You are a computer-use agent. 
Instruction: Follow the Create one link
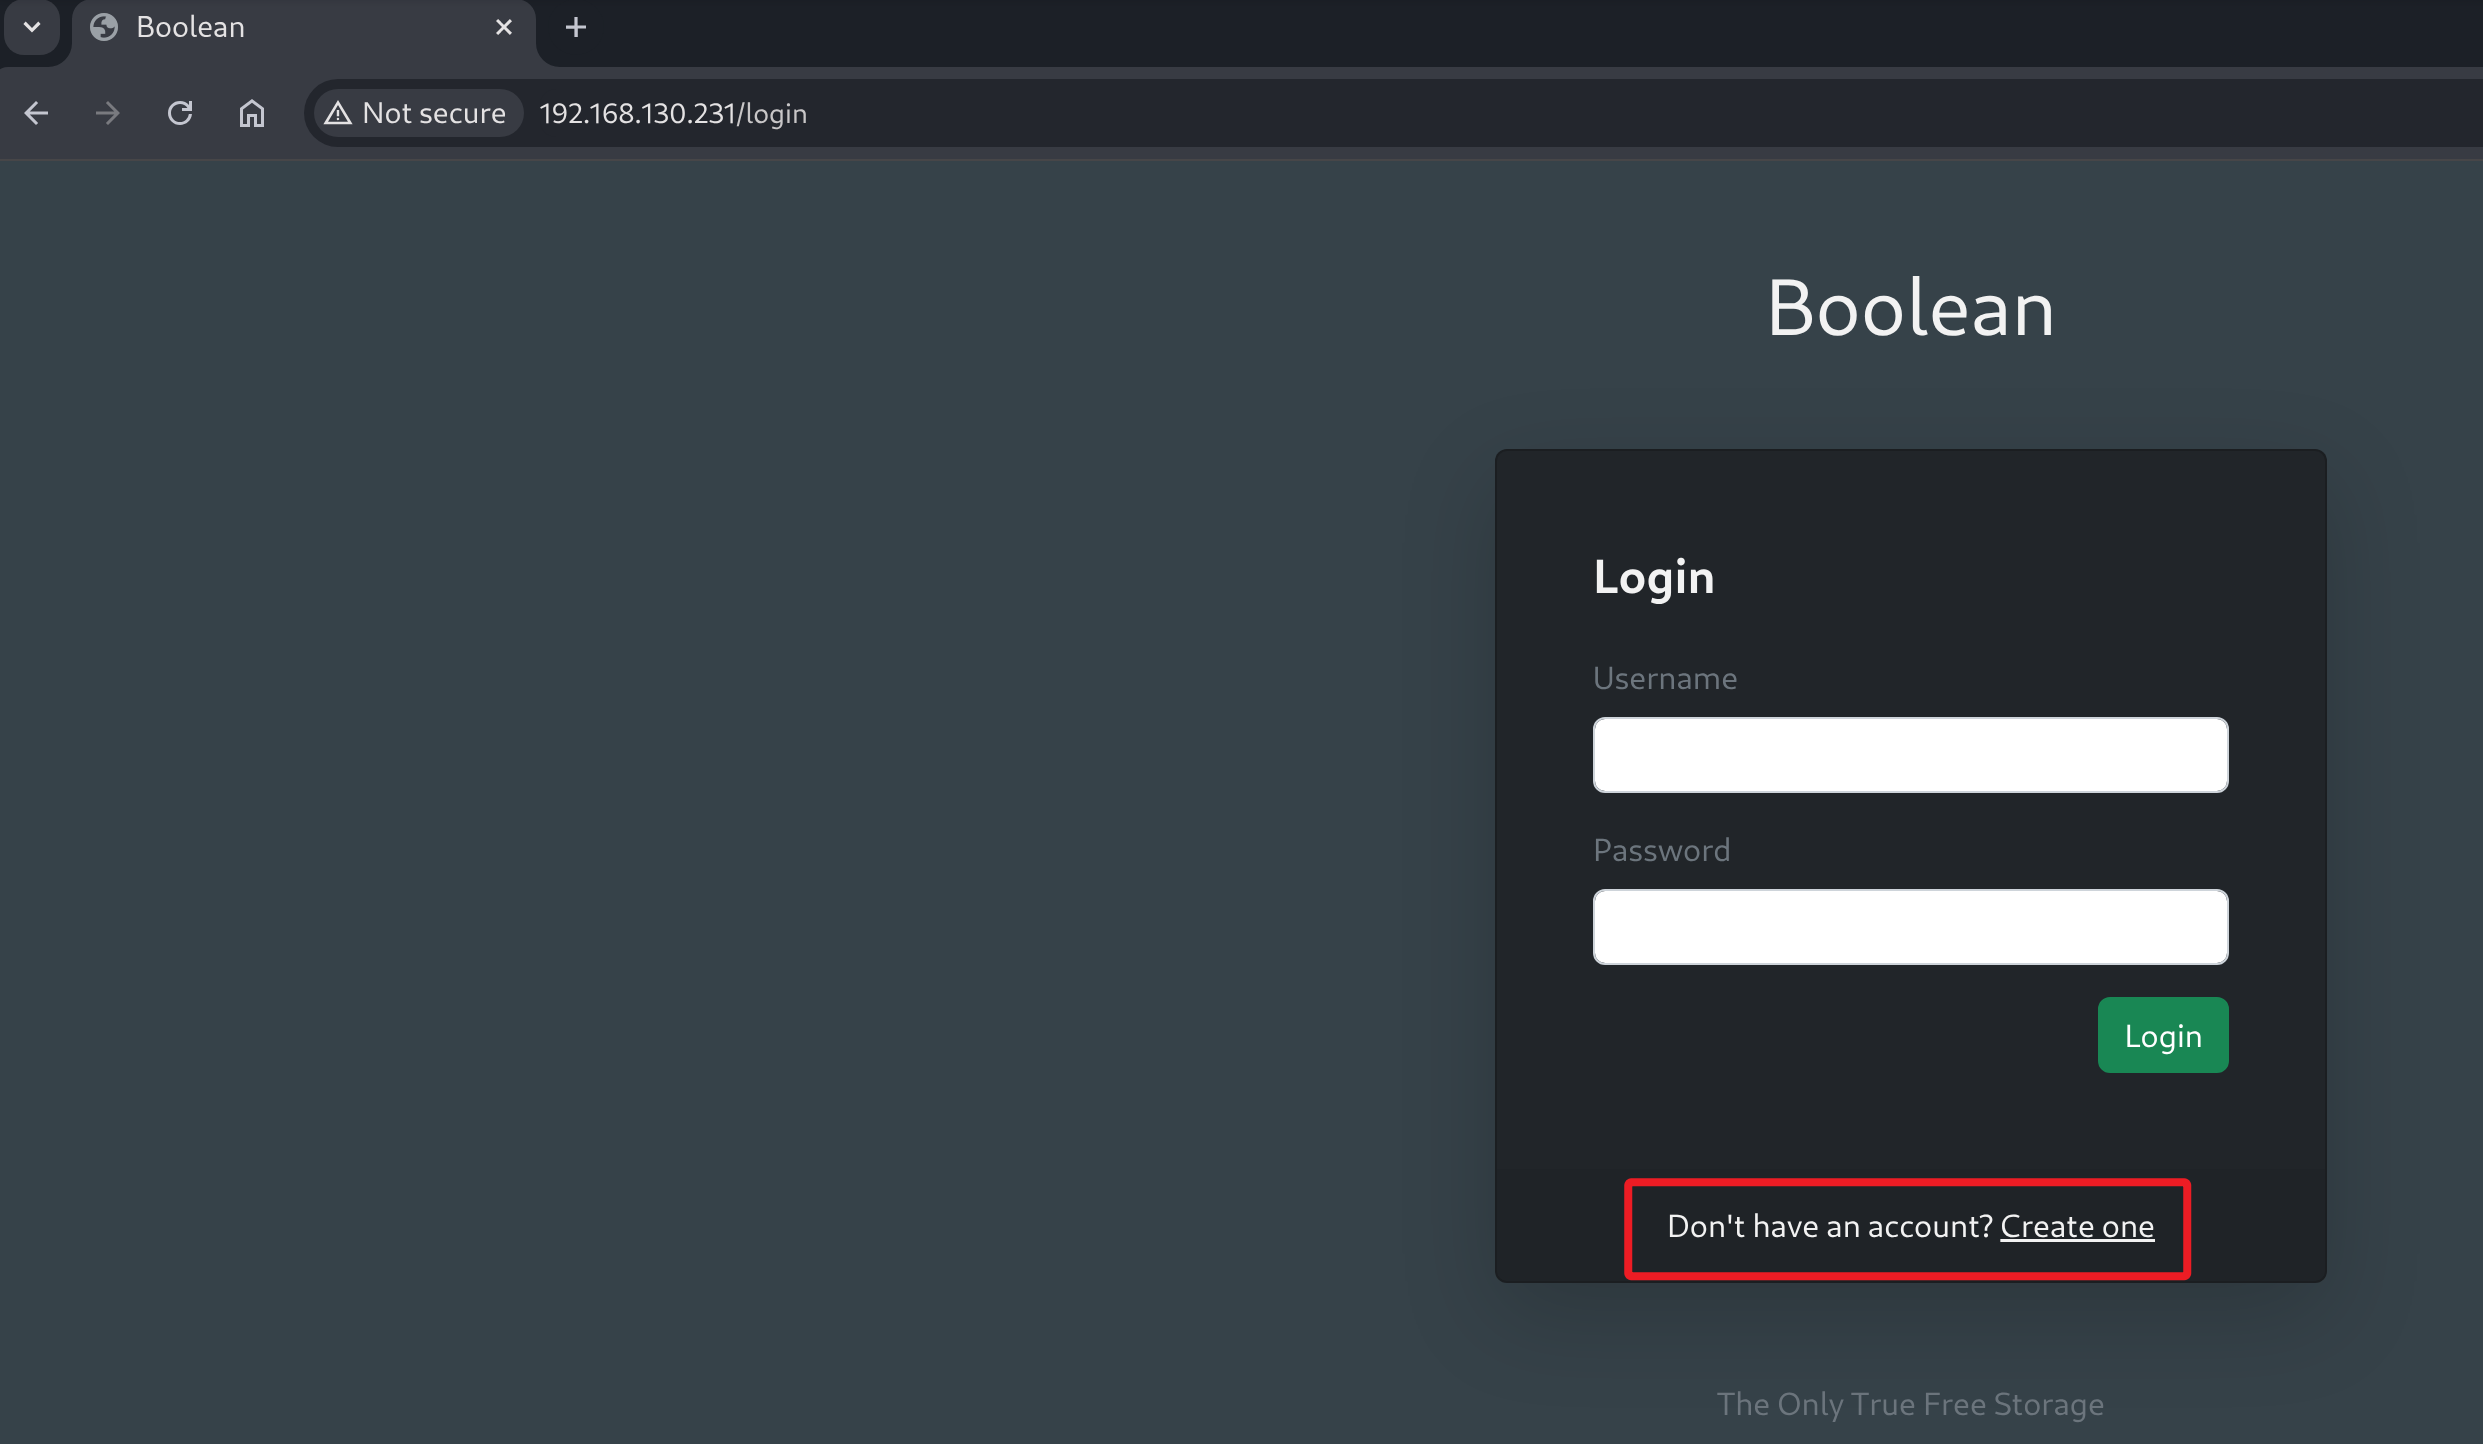click(2077, 1226)
